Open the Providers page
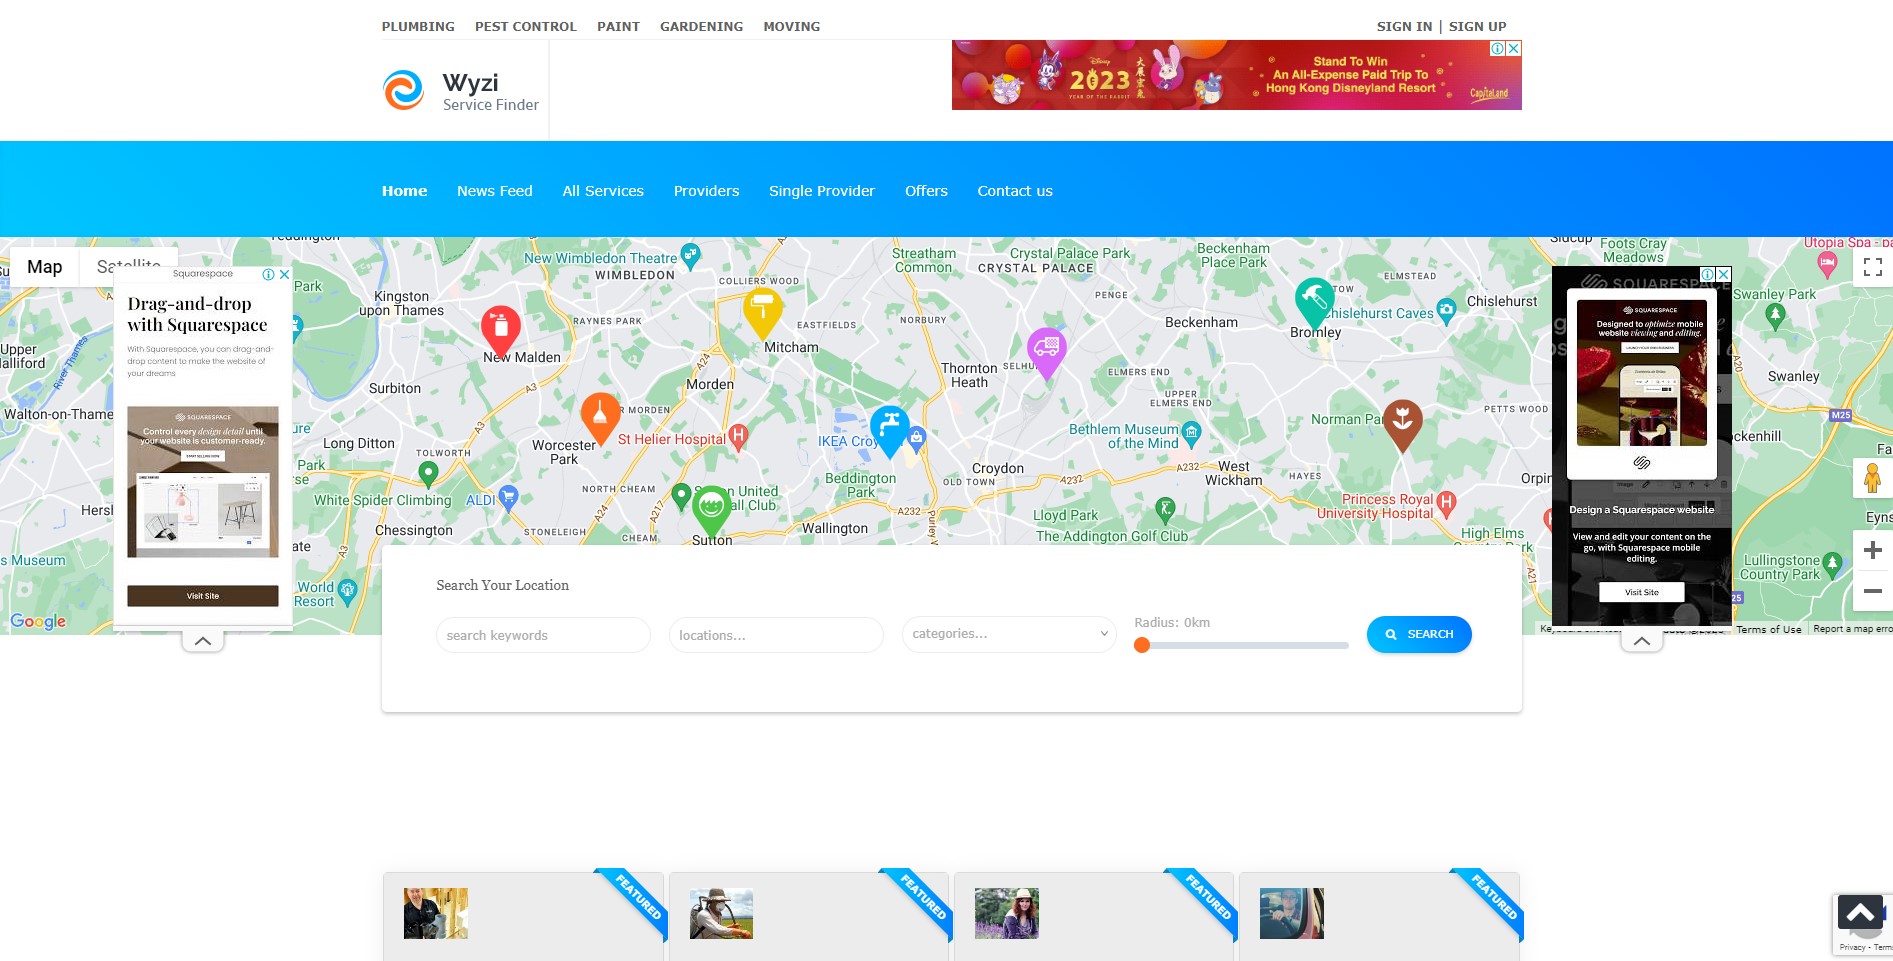The height and width of the screenshot is (961, 1893). click(706, 191)
